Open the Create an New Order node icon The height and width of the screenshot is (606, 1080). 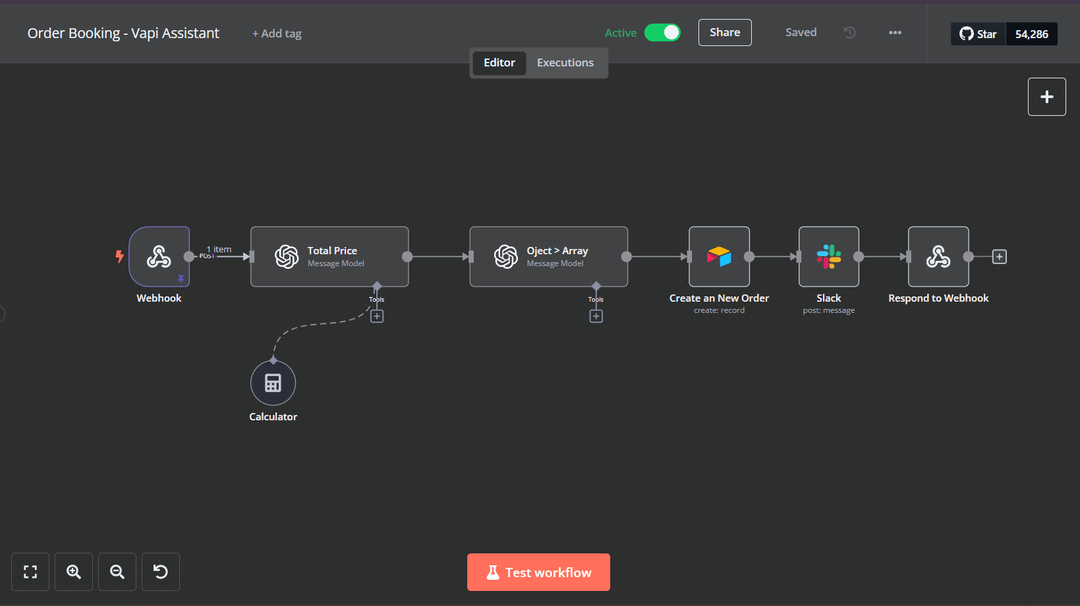click(719, 256)
